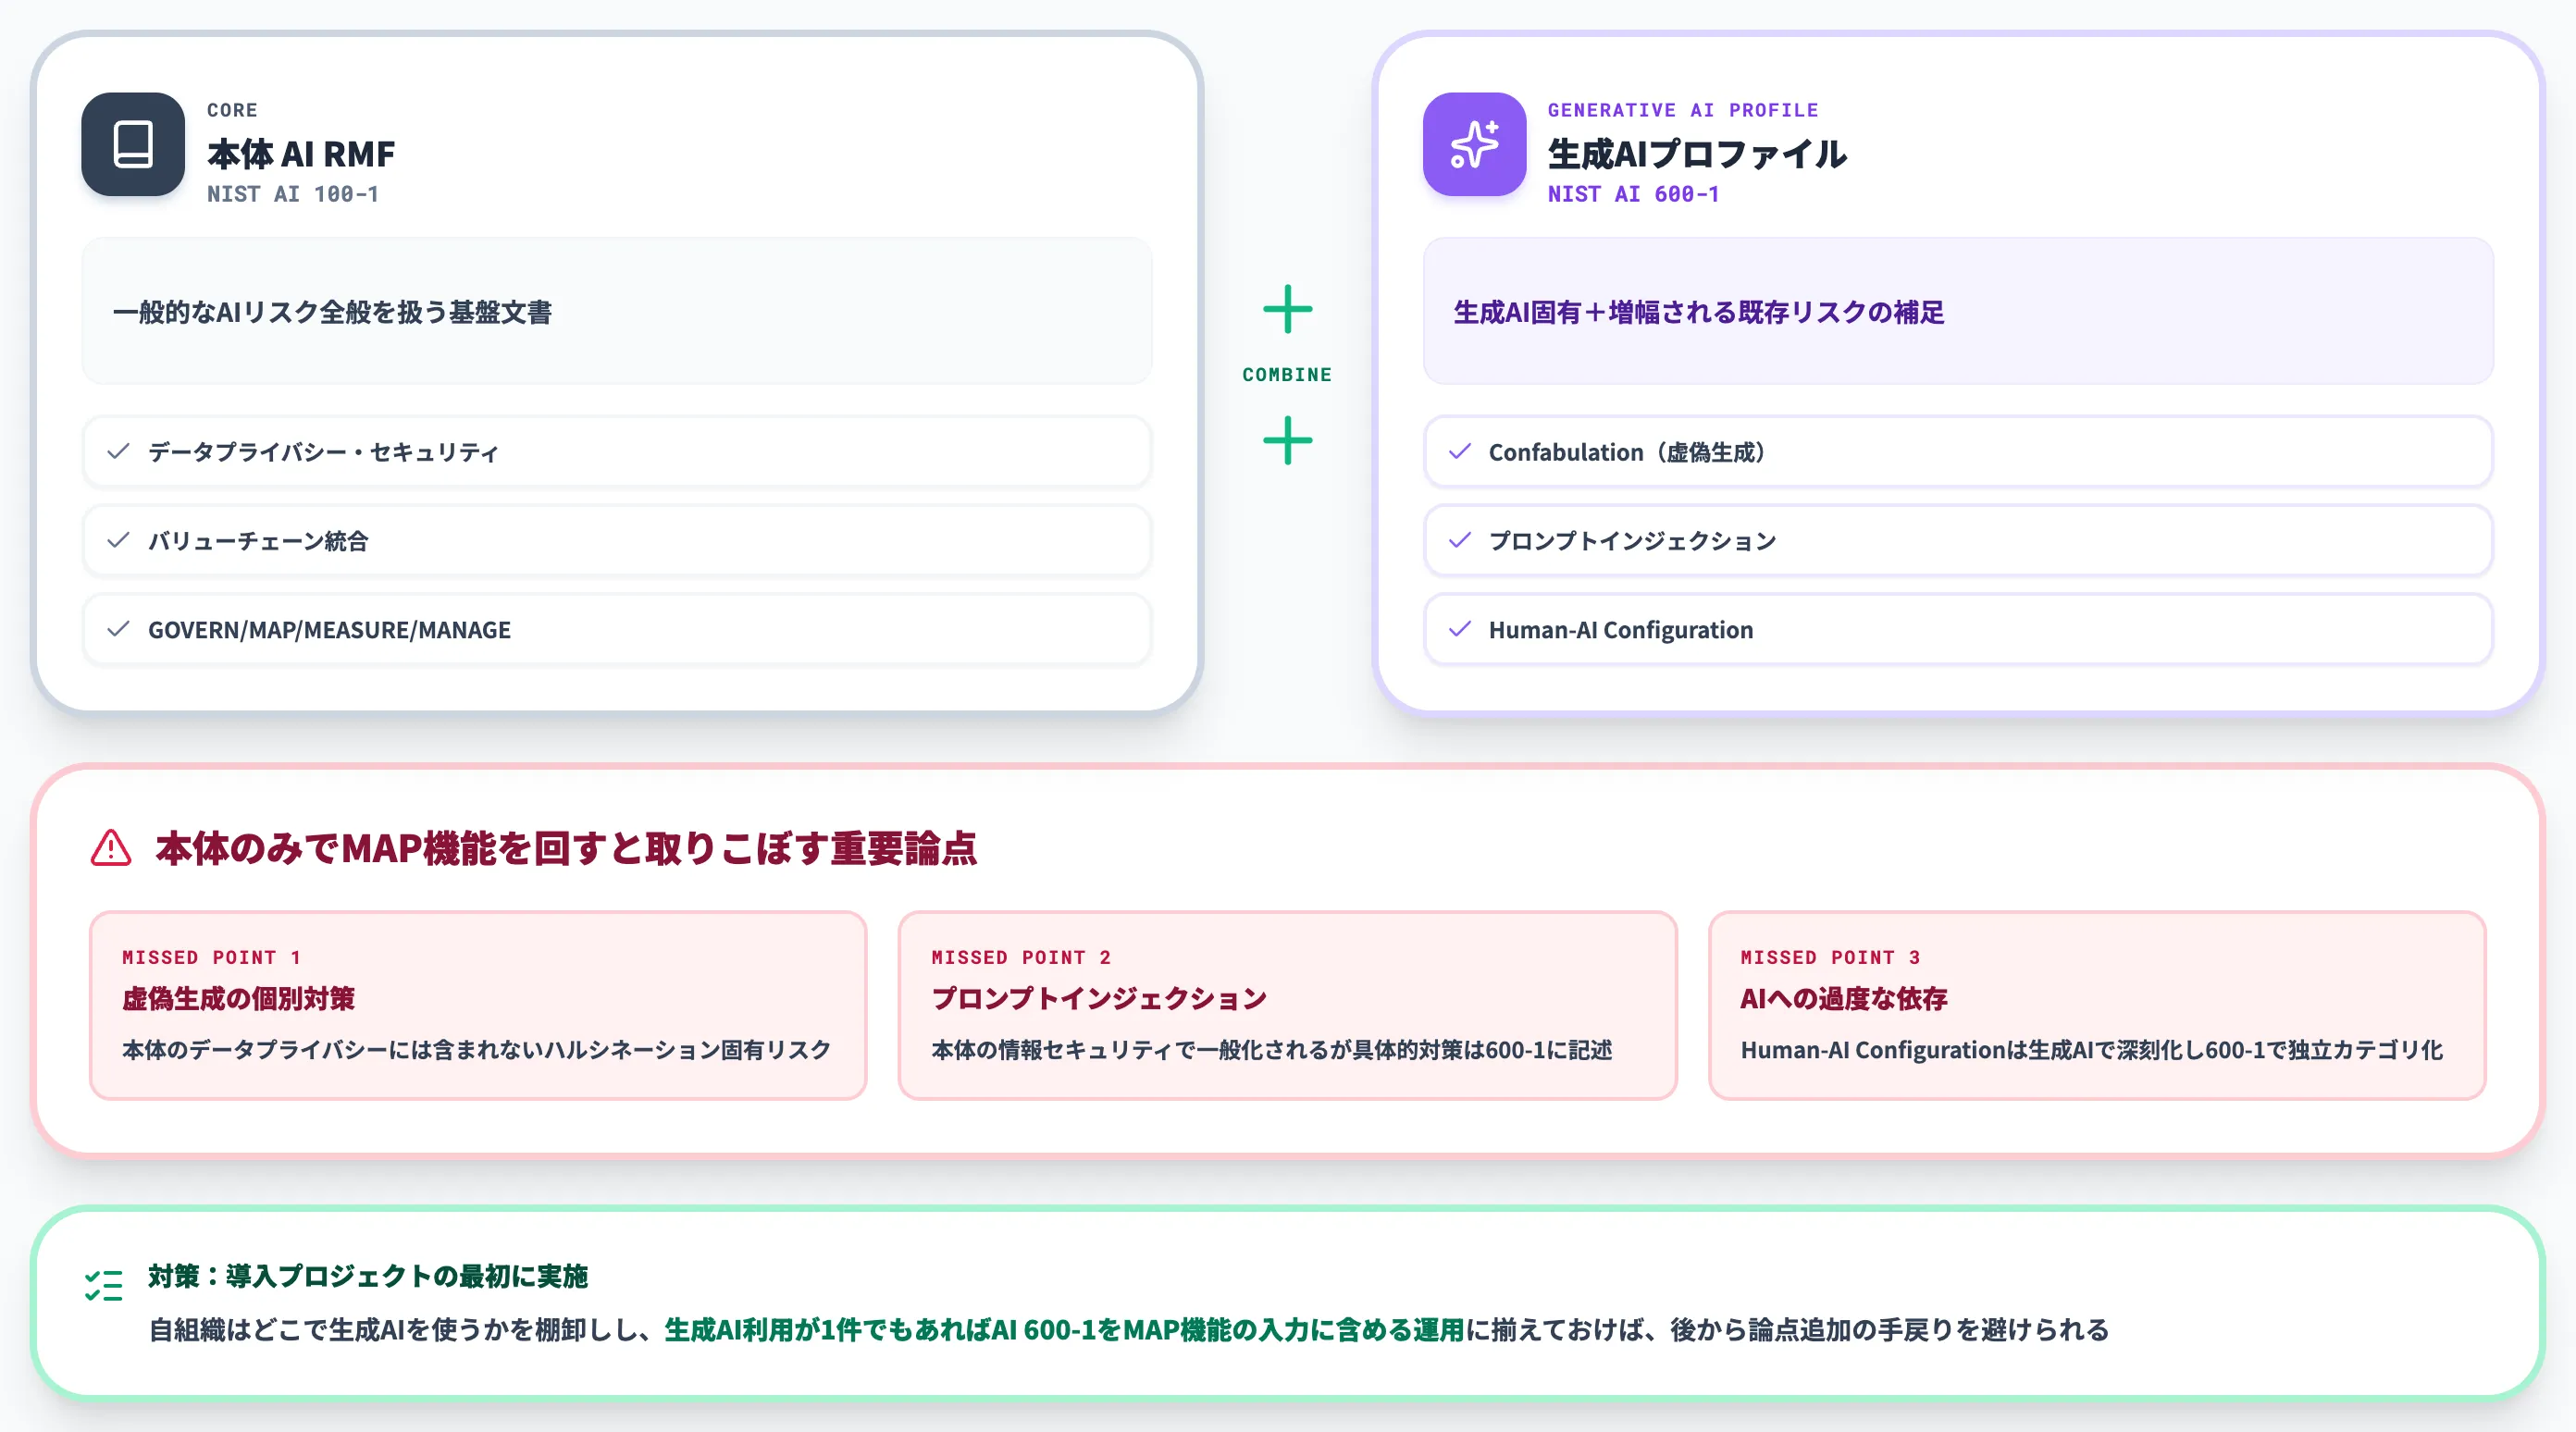Click the NIST AI 100-1 label
This screenshot has height=1432, width=2576.
pos(293,194)
